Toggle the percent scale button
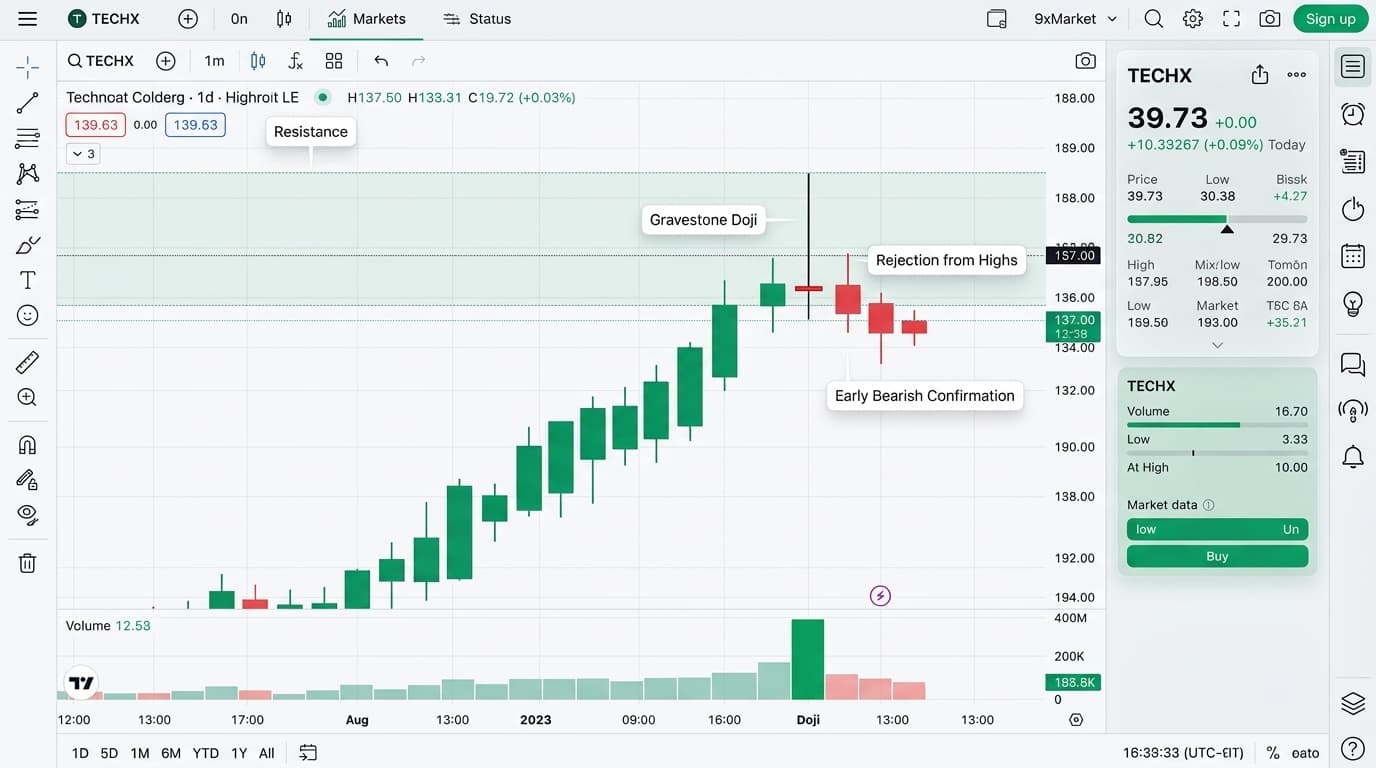 pyautogui.click(x=1273, y=753)
